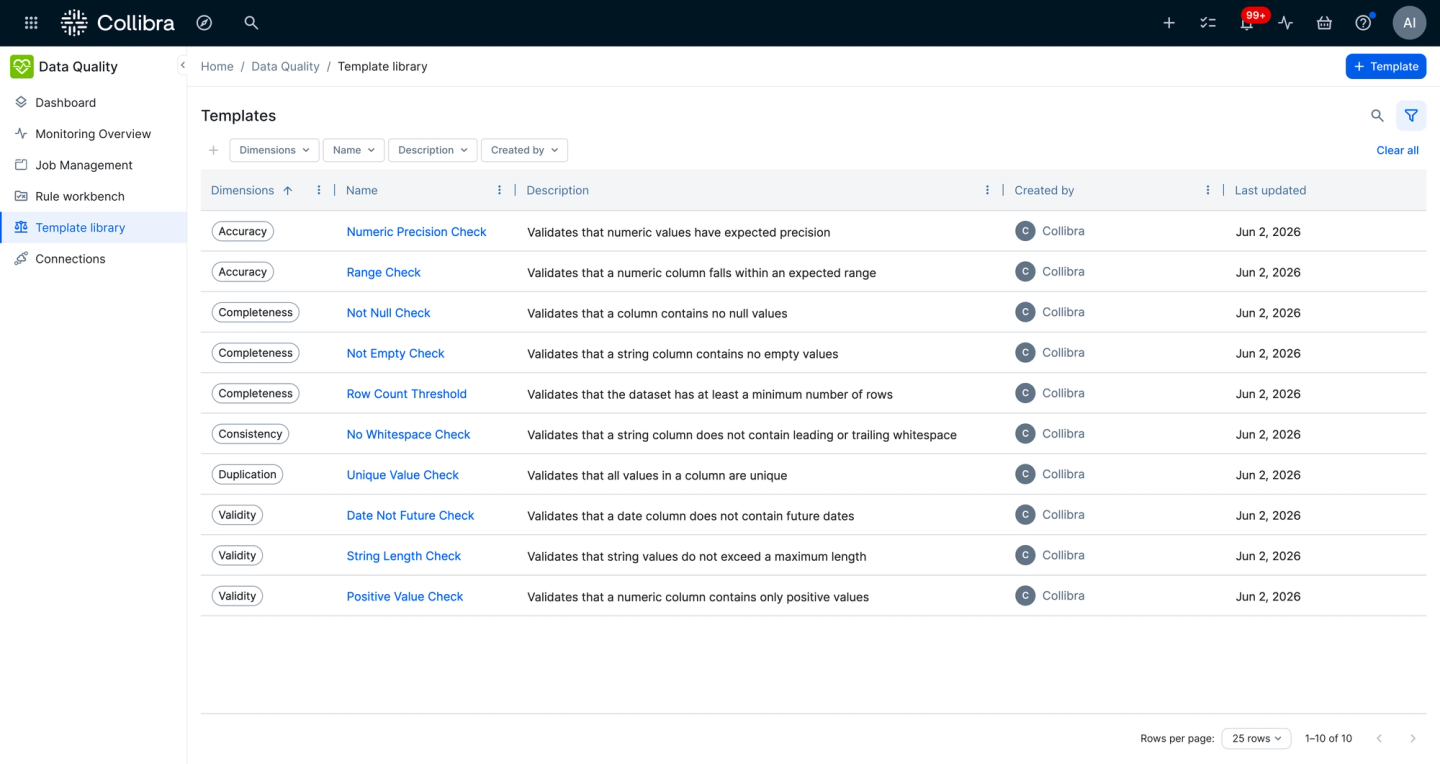The image size is (1440, 764).
Task: Click the + Template button
Action: (1385, 66)
